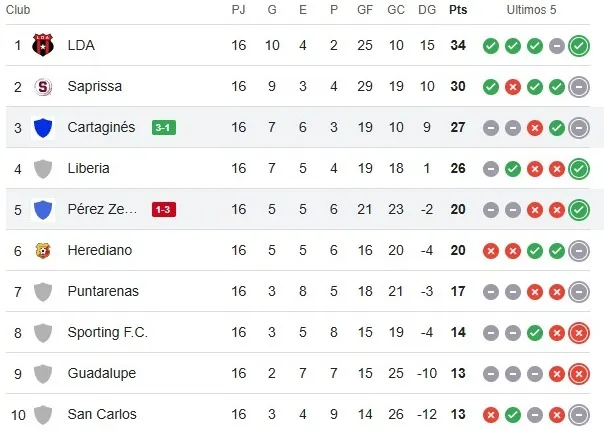Click the LDA club crest icon
604x438 pixels.
[x=43, y=45]
